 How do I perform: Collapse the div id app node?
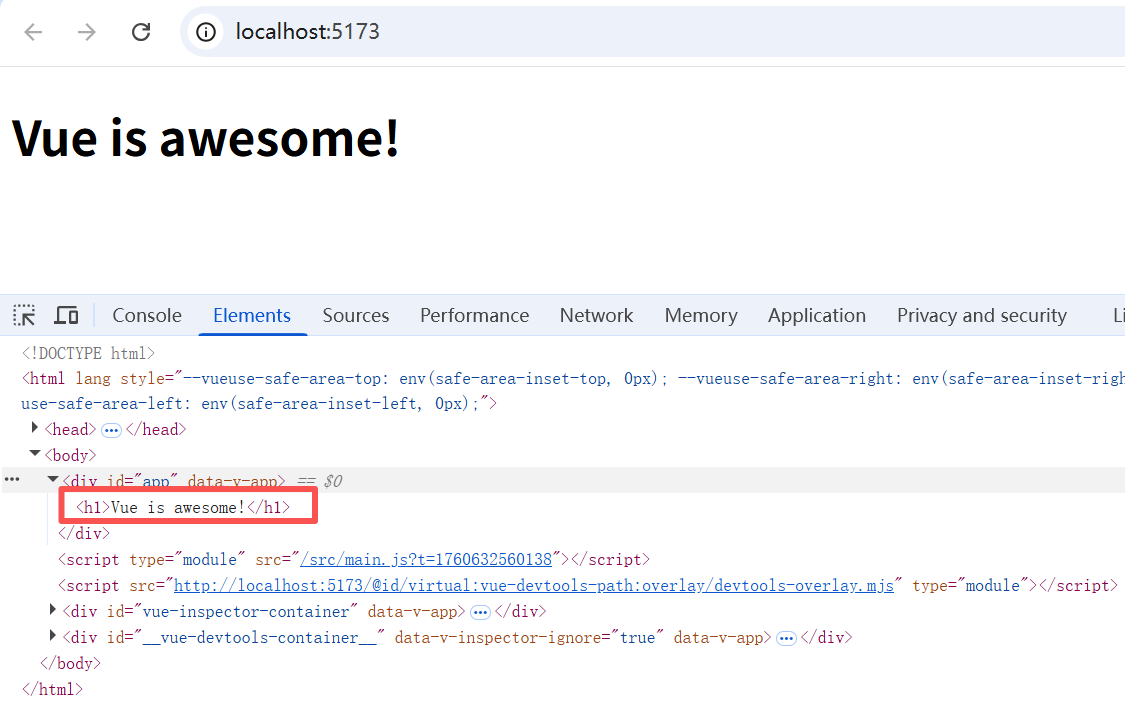(x=52, y=479)
